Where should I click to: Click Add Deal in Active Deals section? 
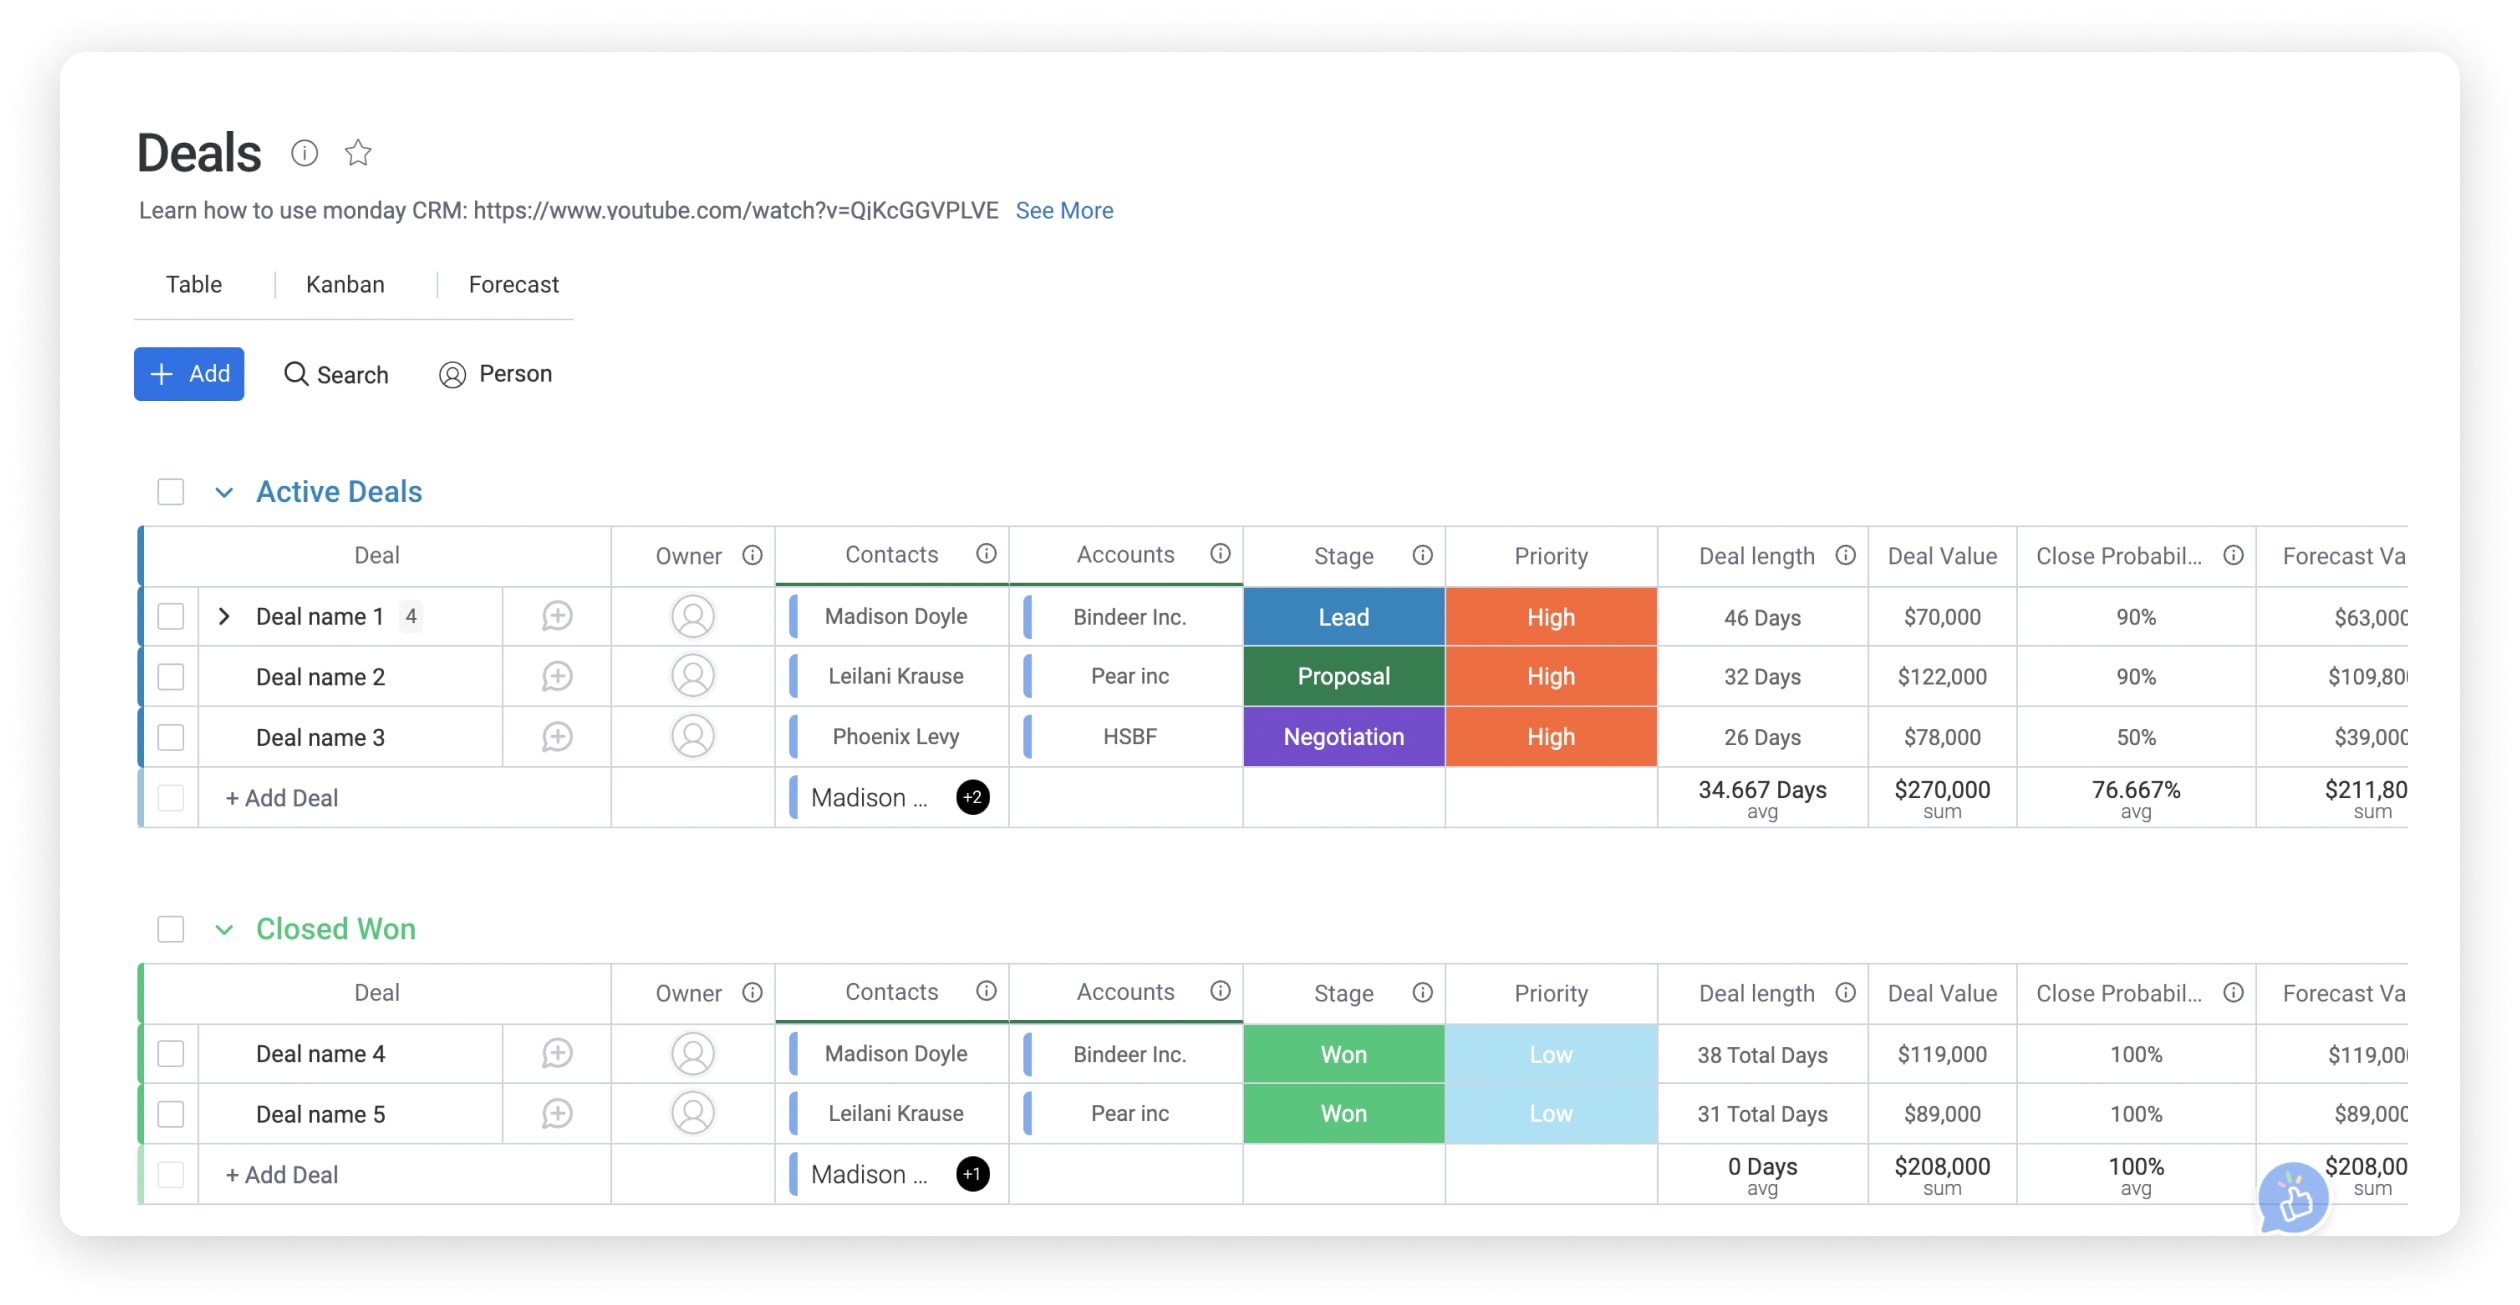[280, 797]
